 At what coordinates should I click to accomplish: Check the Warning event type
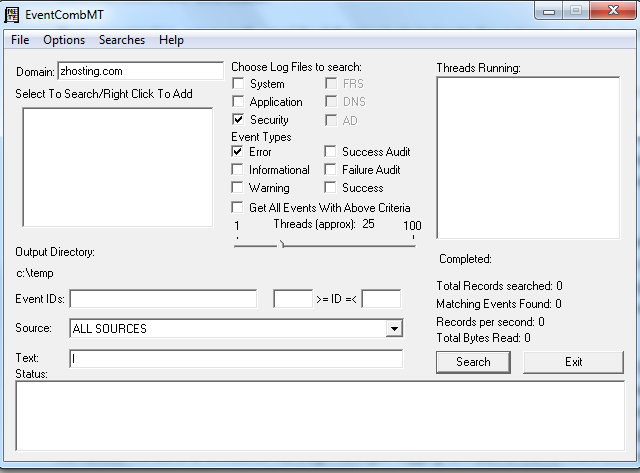pos(237,187)
